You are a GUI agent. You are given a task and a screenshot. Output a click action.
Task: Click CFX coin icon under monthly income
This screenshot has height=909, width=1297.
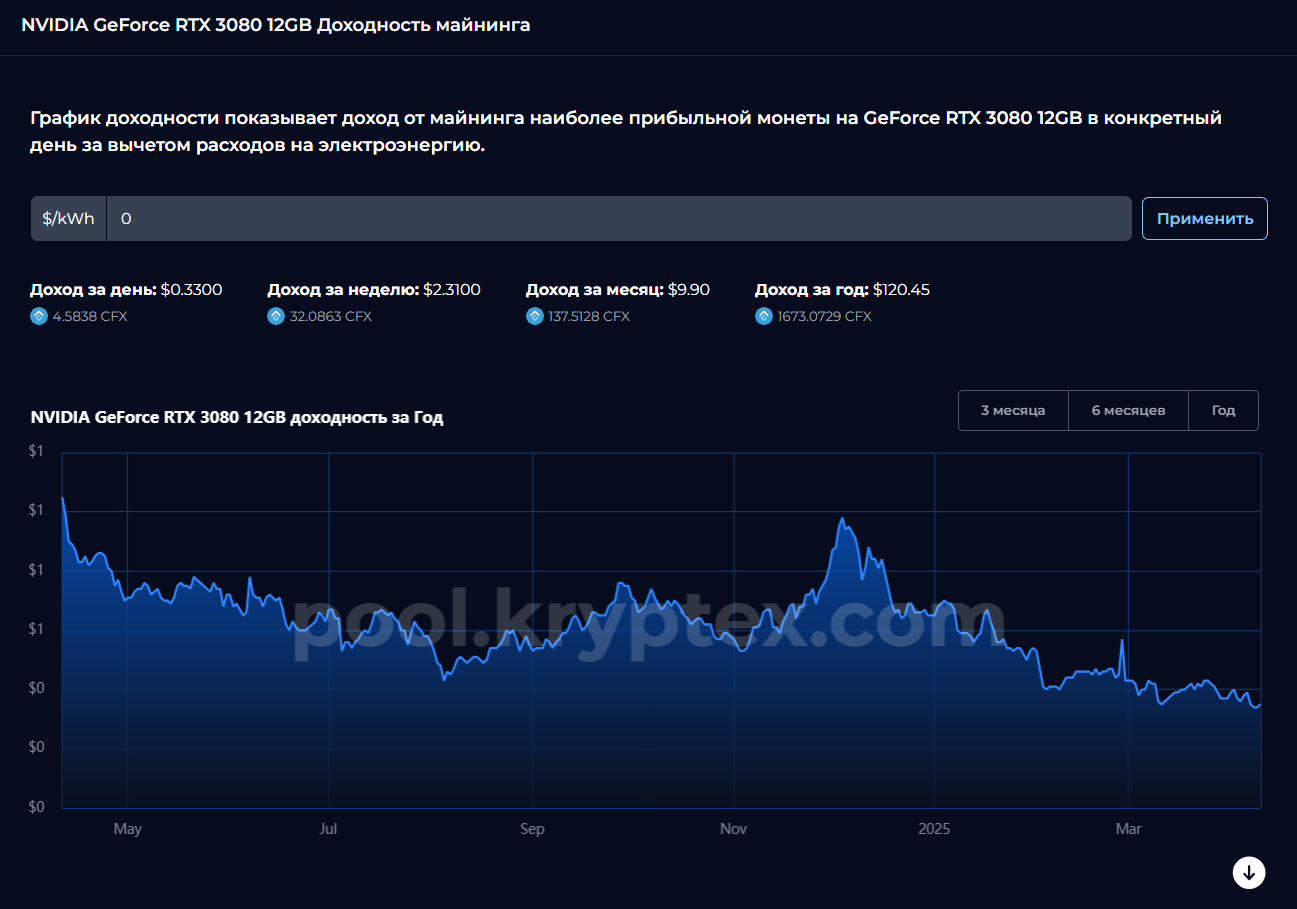tap(535, 316)
